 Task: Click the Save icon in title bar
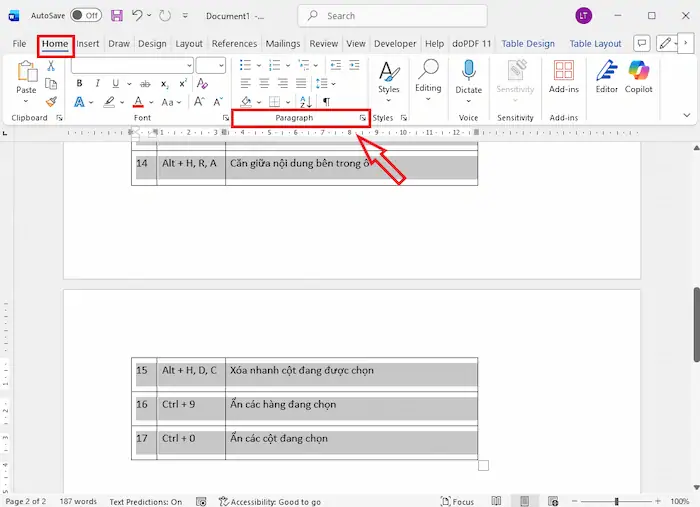click(x=117, y=16)
